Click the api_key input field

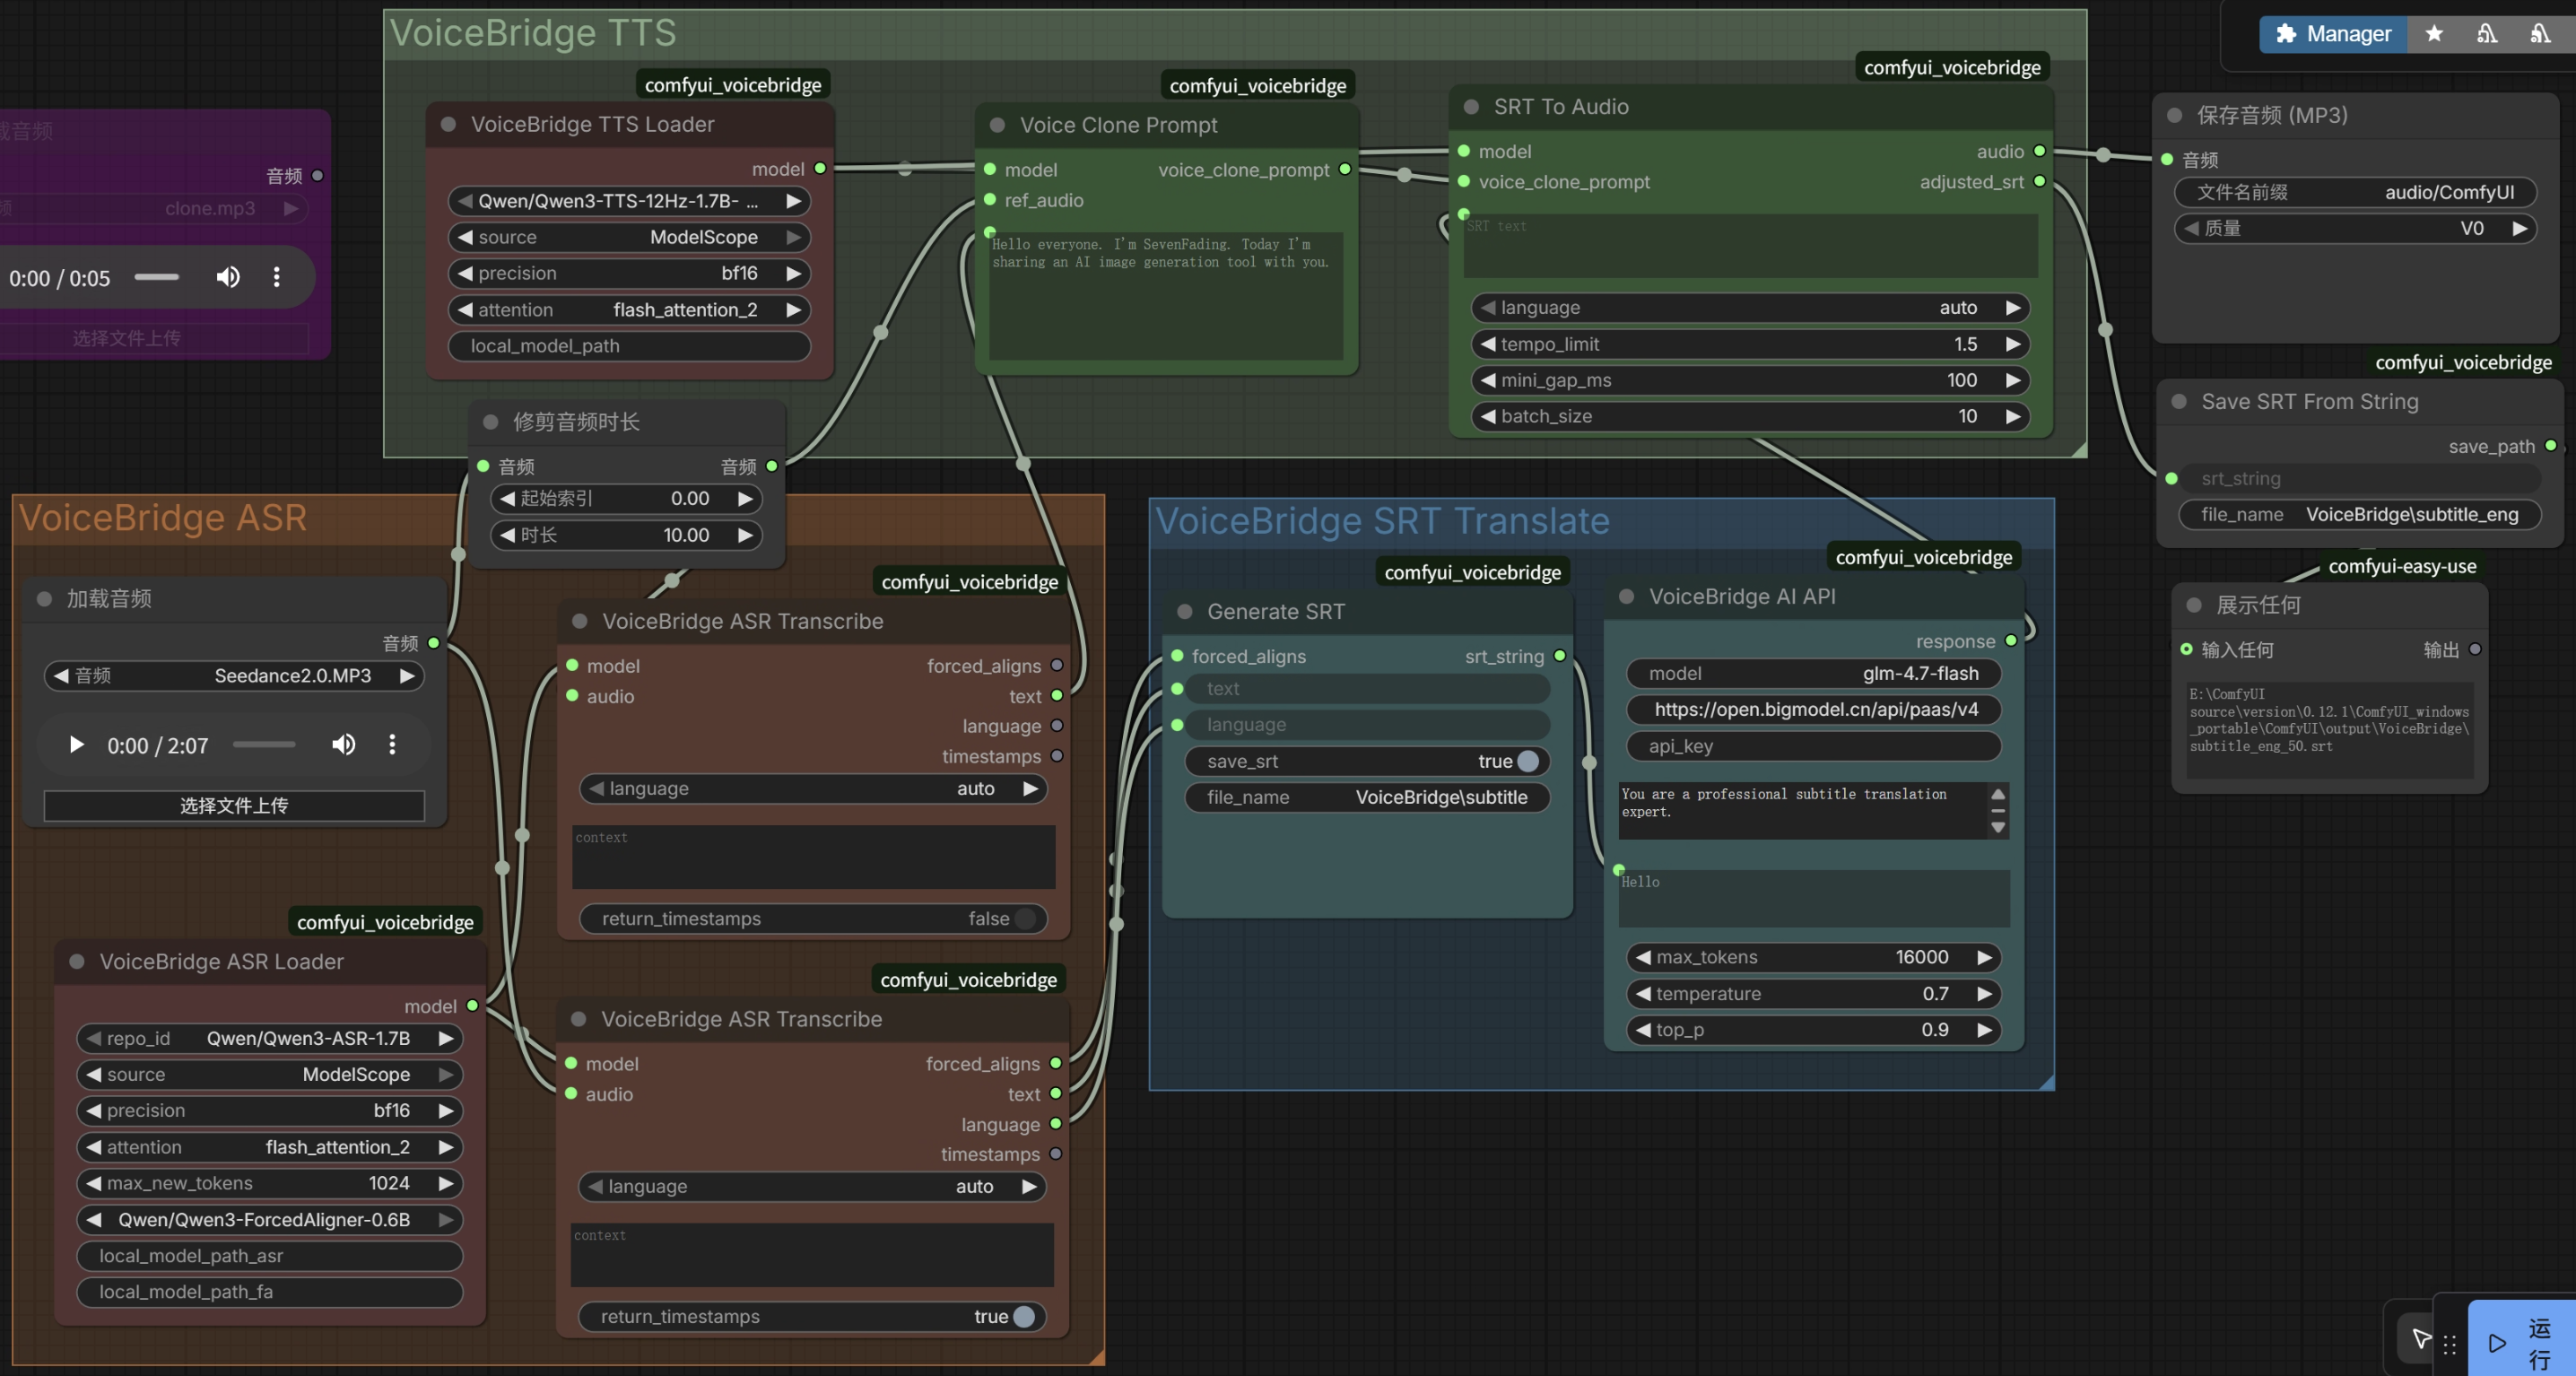point(1813,746)
